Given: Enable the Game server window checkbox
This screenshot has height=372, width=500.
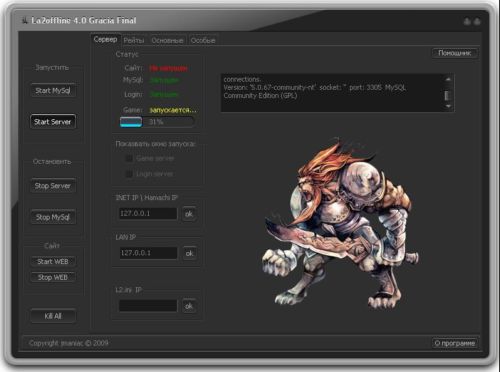Looking at the screenshot, I should 129,158.
